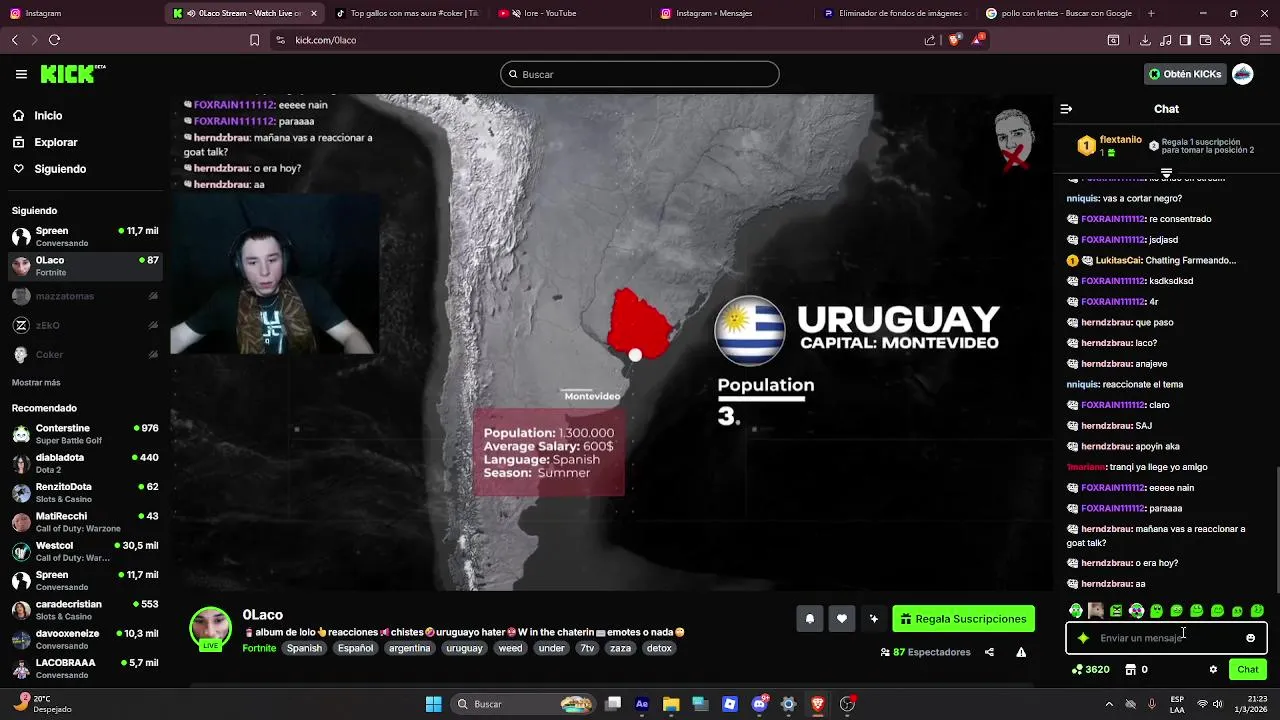Viewport: 1280px width, 720px height.
Task: Open Conterstine recommended channel
Action: click(x=85, y=434)
